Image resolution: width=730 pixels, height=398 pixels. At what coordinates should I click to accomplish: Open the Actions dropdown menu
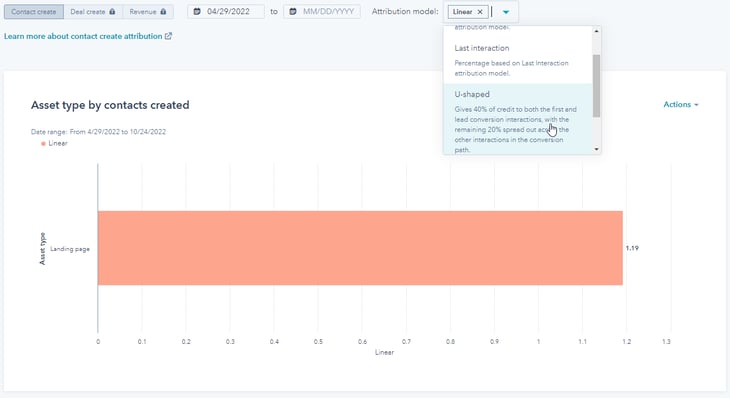coord(681,105)
